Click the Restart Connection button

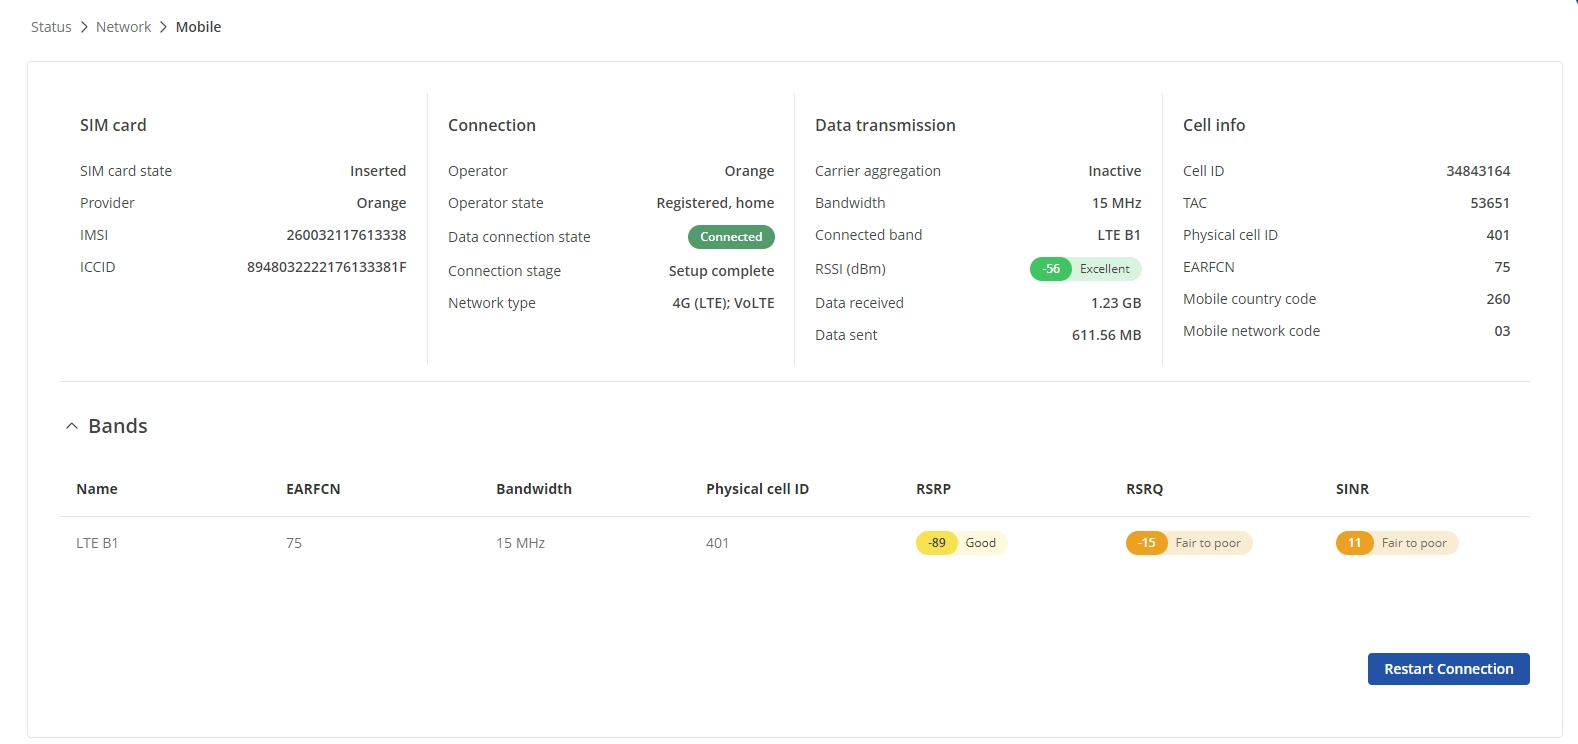coord(1448,669)
